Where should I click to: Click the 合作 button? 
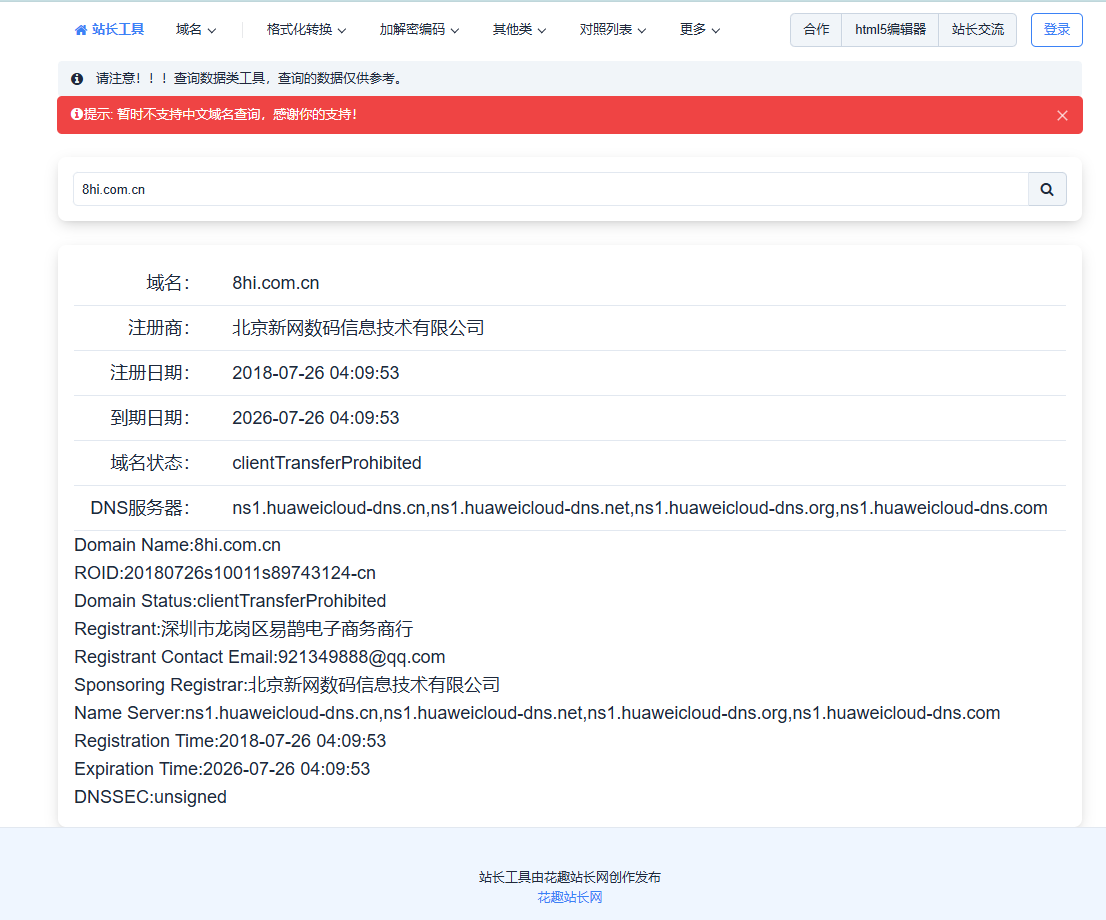(816, 30)
